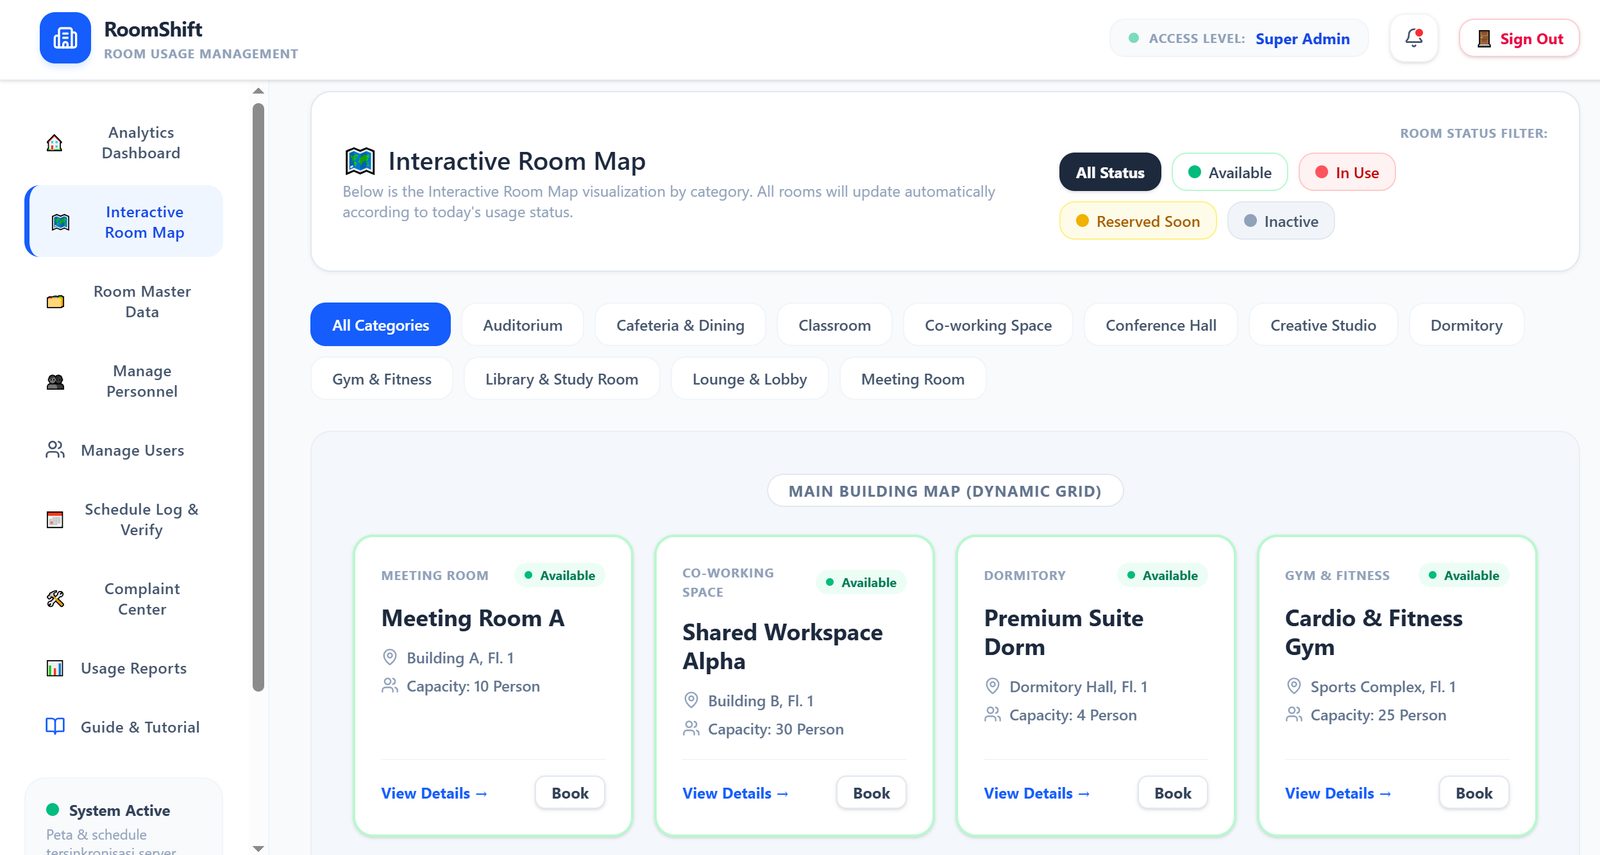Click location pin icon on Meeting Room A card
The height and width of the screenshot is (855, 1600).
coord(390,657)
